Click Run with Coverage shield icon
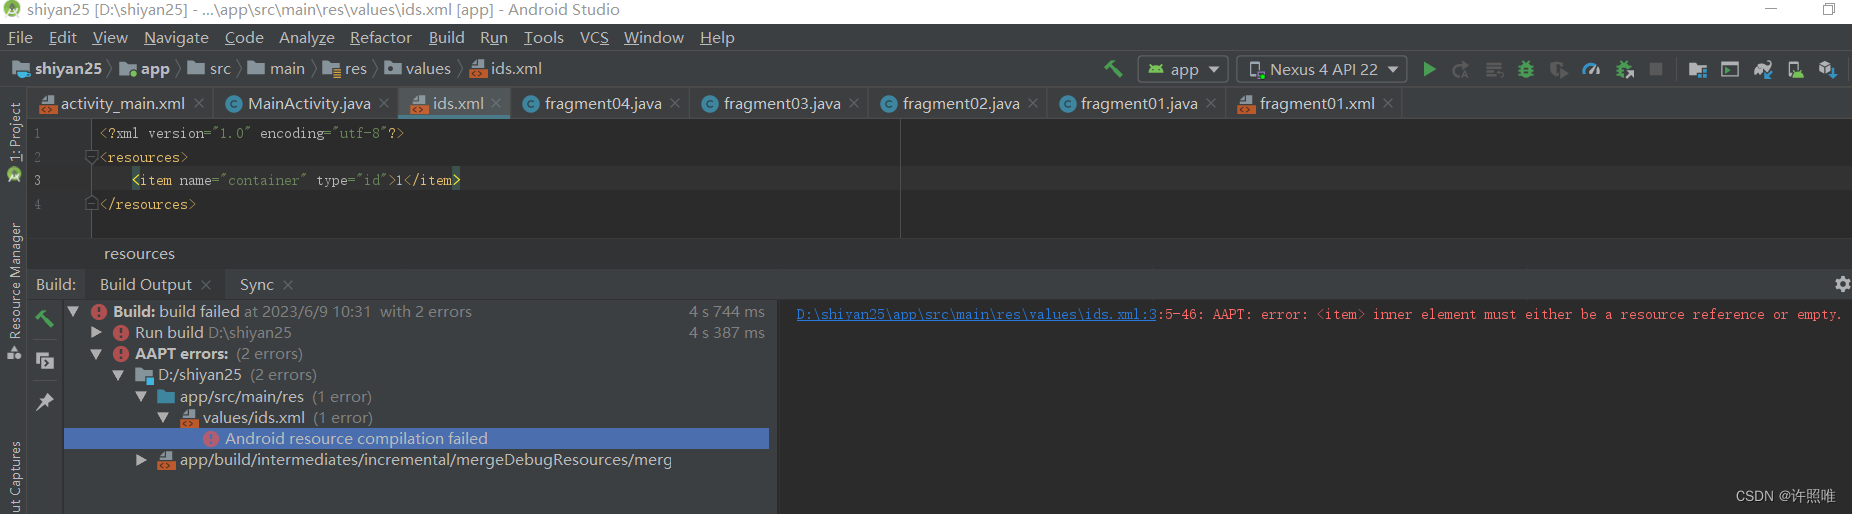This screenshot has height=514, width=1852. pos(1558,69)
